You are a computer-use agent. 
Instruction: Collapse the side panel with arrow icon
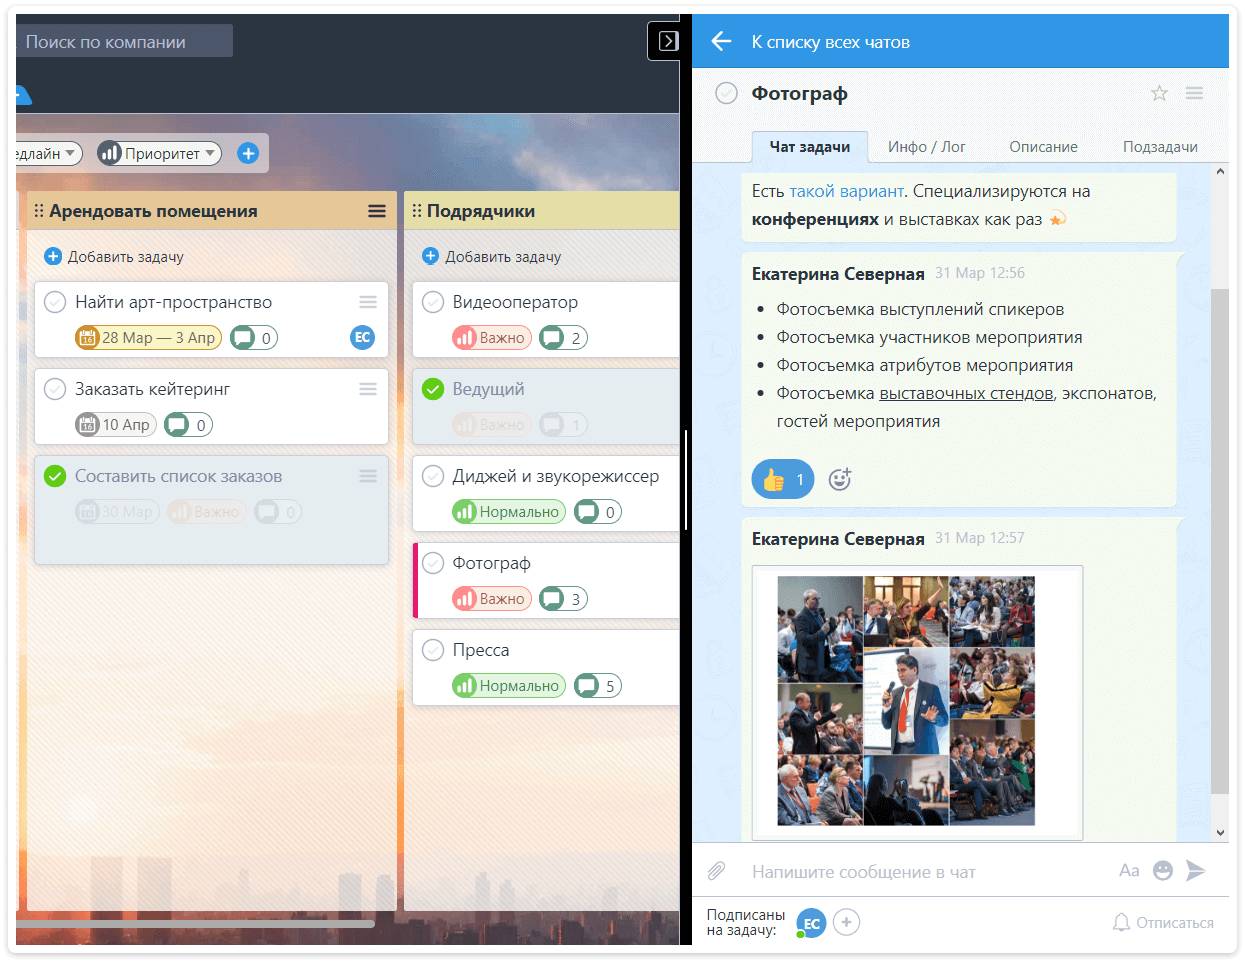pos(668,41)
